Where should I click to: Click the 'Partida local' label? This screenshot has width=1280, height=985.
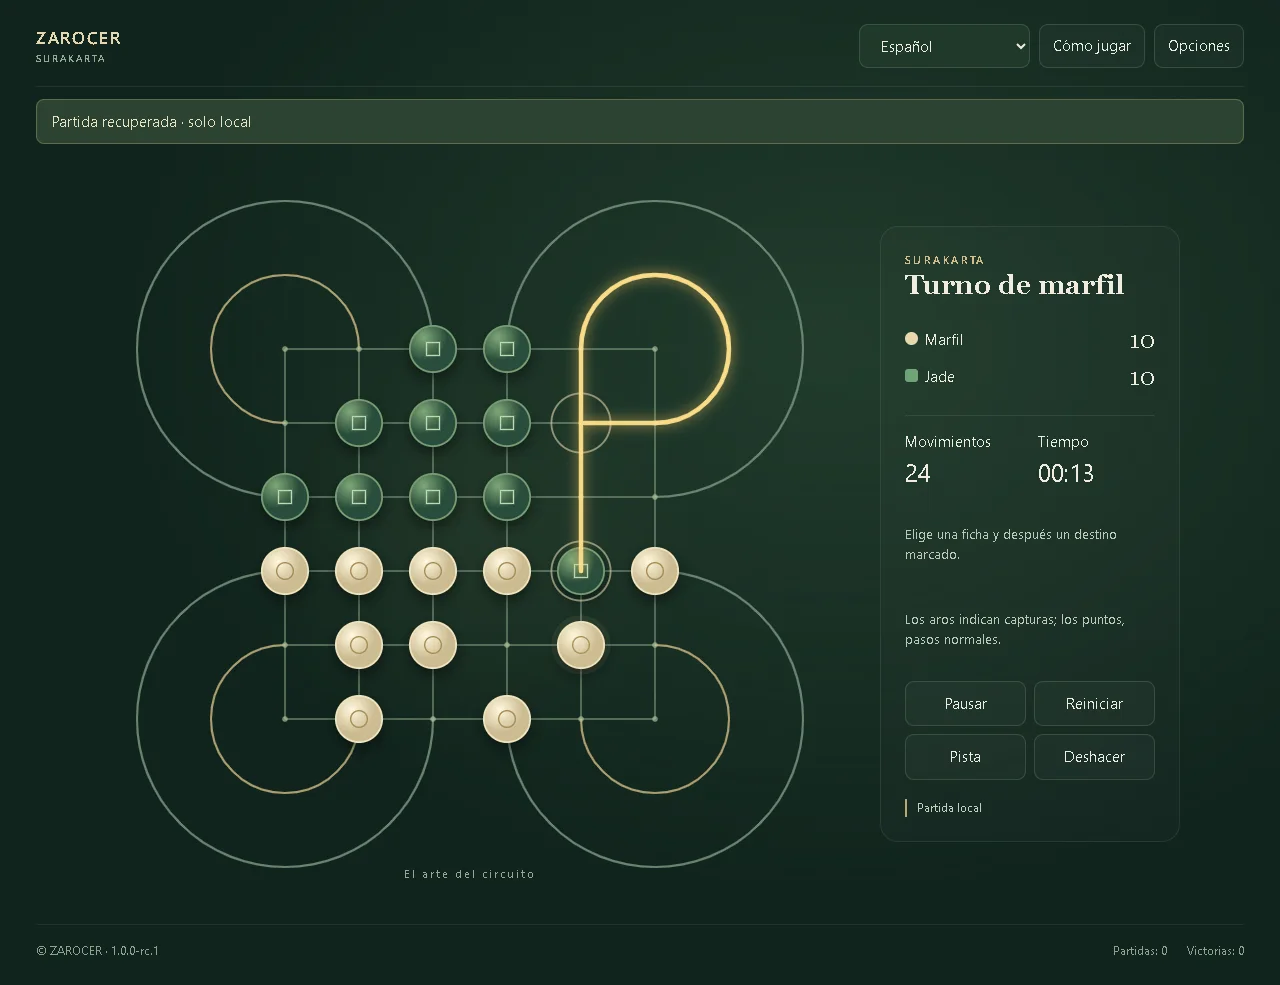949,808
